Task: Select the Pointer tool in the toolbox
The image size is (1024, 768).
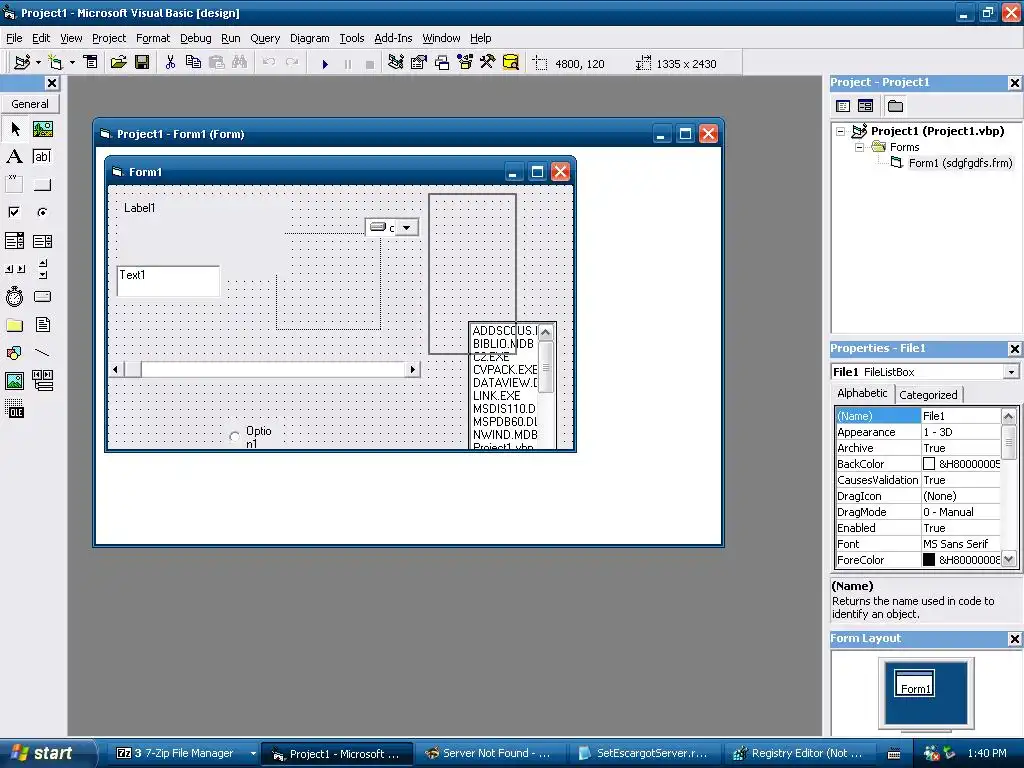Action: coord(14,129)
